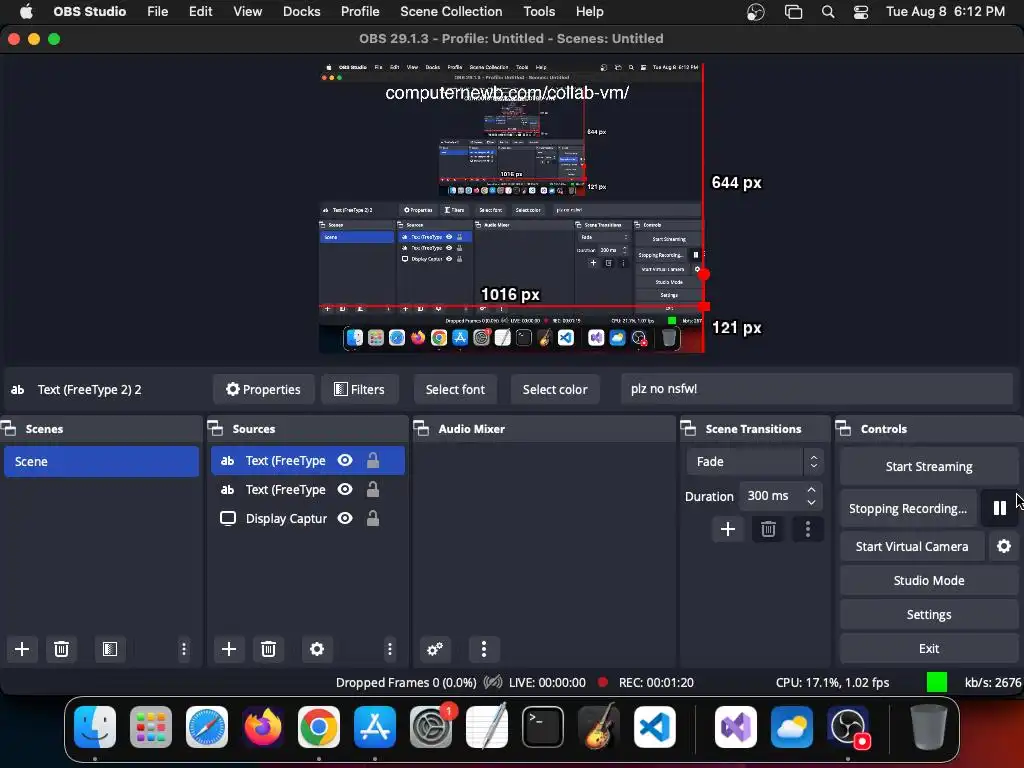Screen dimensions: 1024x768
Task: Float the Controls dock panel icon
Action: click(x=843, y=428)
